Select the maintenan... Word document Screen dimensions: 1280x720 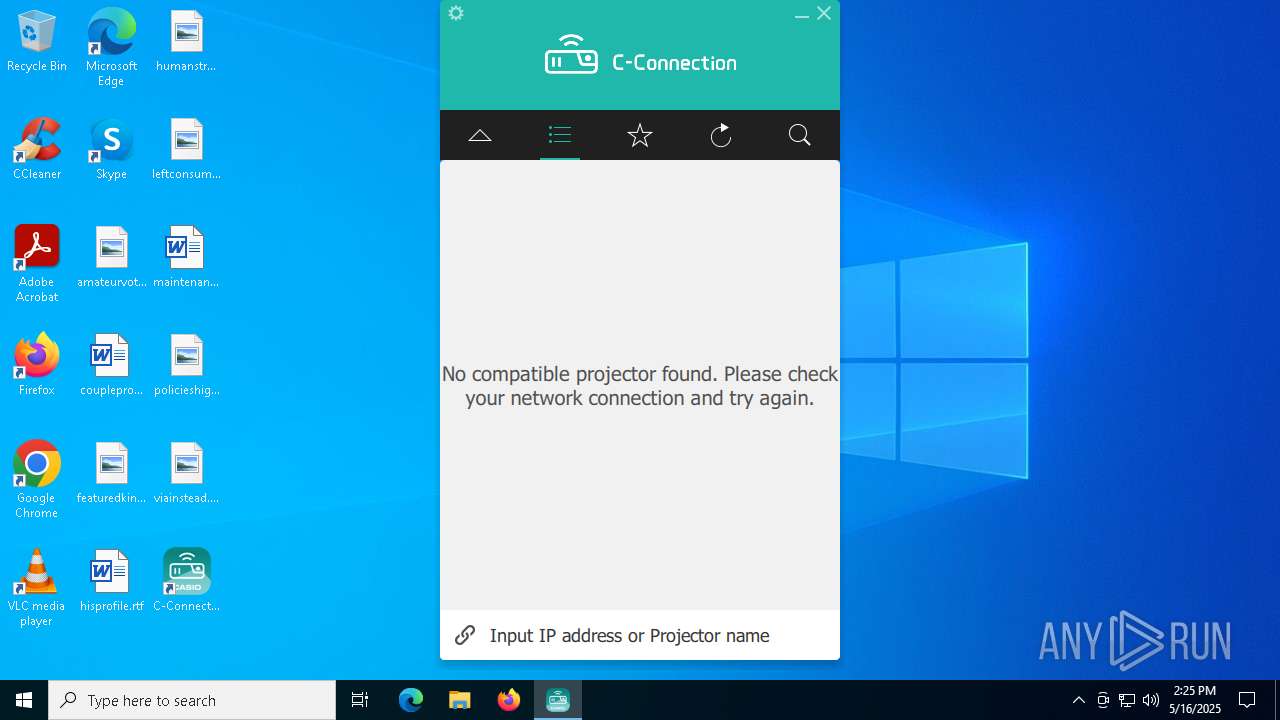point(186,258)
